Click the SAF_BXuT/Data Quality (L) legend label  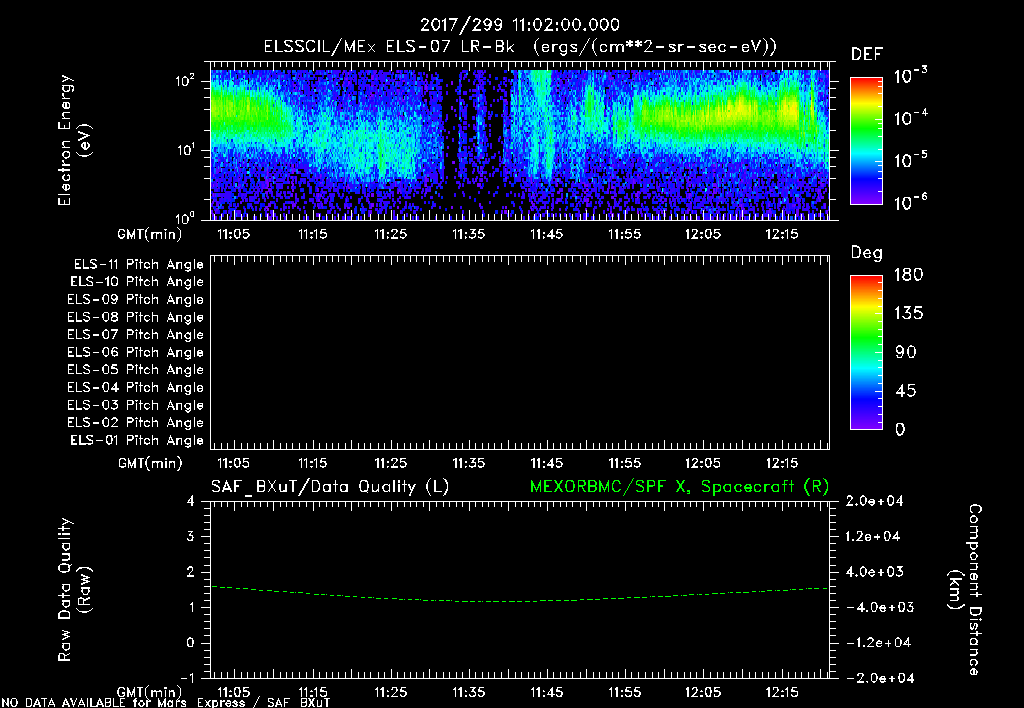pyautogui.click(x=330, y=487)
